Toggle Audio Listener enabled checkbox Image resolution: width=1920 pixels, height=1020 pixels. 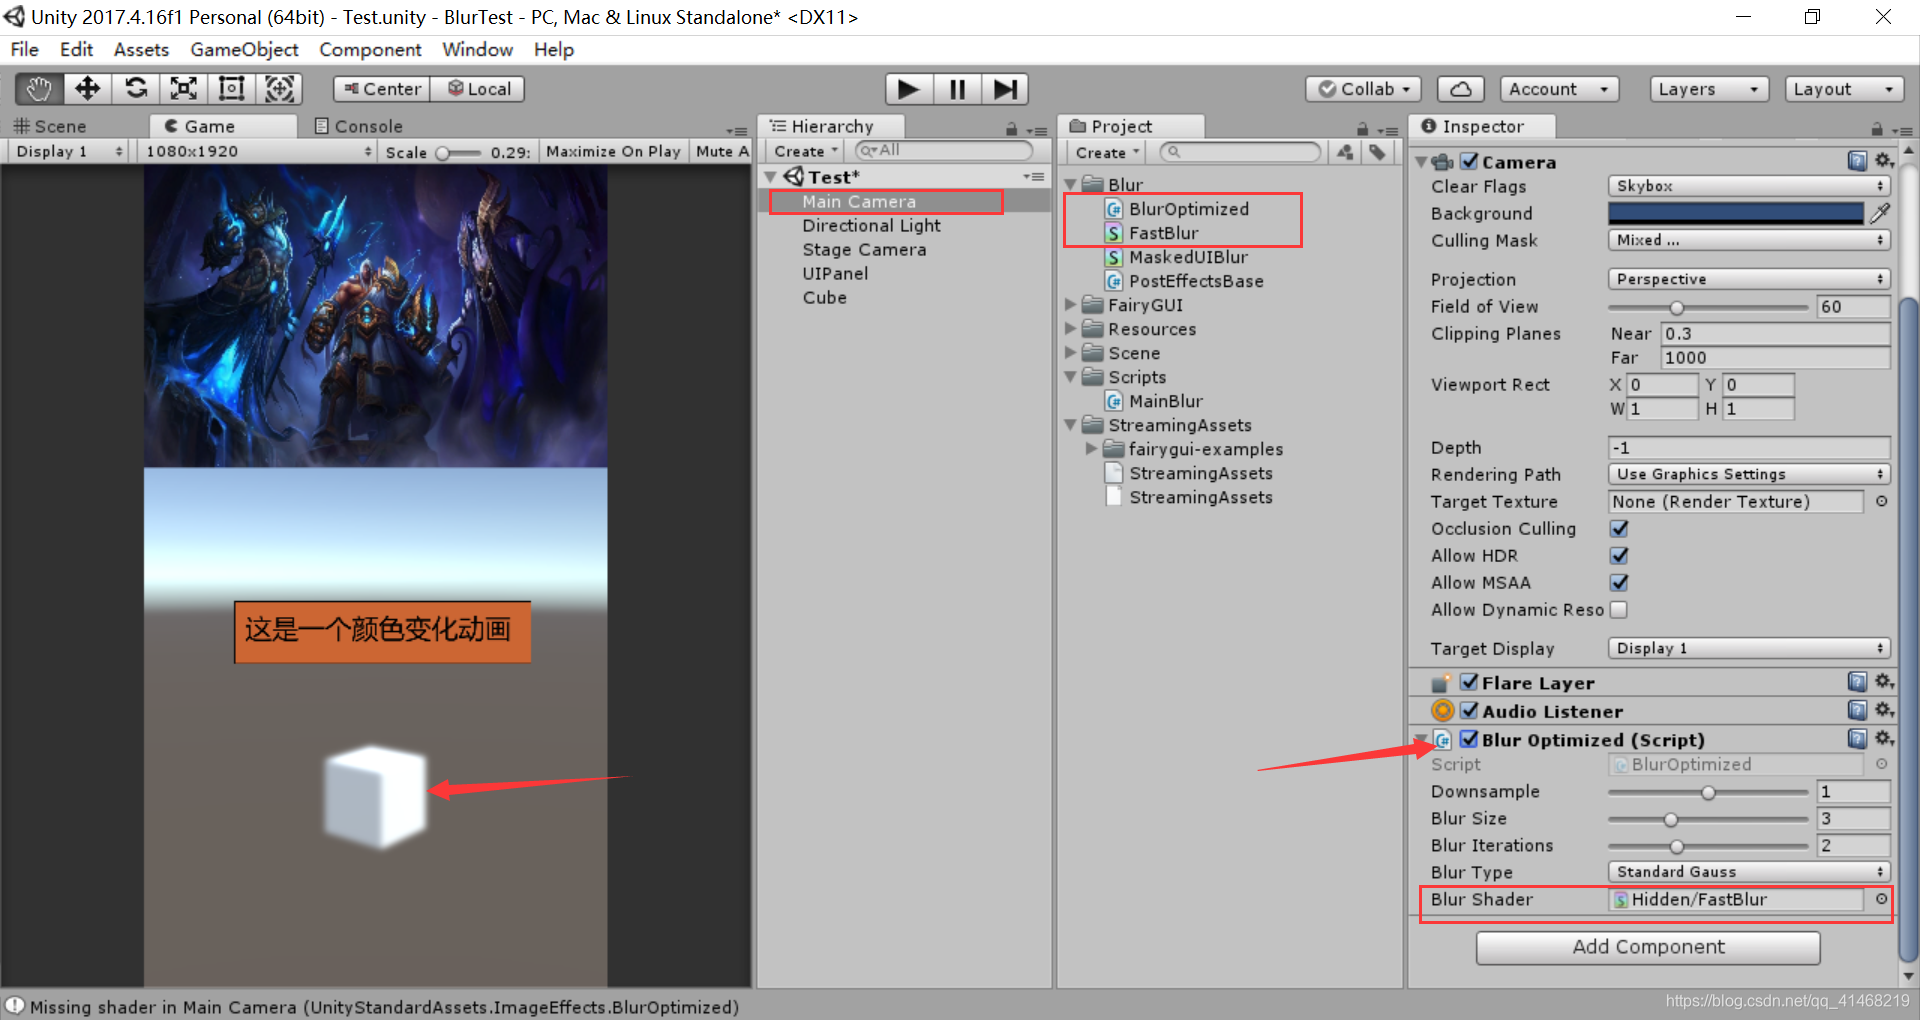1469,710
